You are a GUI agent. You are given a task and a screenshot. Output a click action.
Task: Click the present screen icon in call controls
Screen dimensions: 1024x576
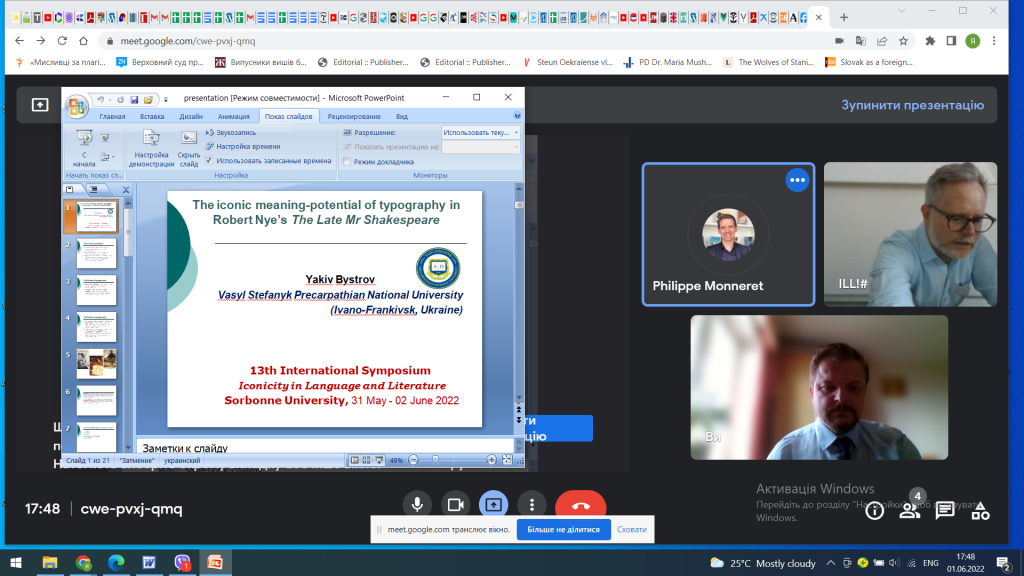click(x=493, y=505)
